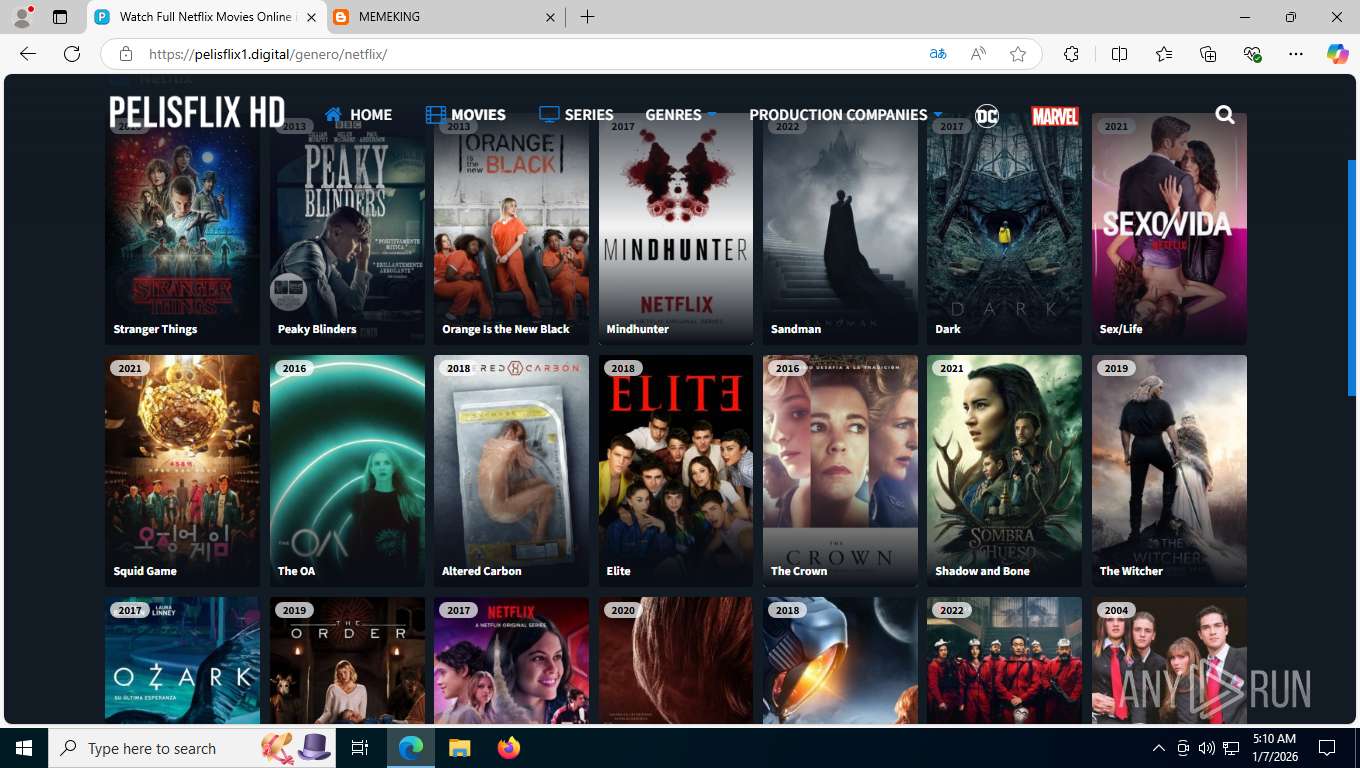1360x768 pixels.
Task: Close the MEMEKING tab
Action: click(x=550, y=17)
